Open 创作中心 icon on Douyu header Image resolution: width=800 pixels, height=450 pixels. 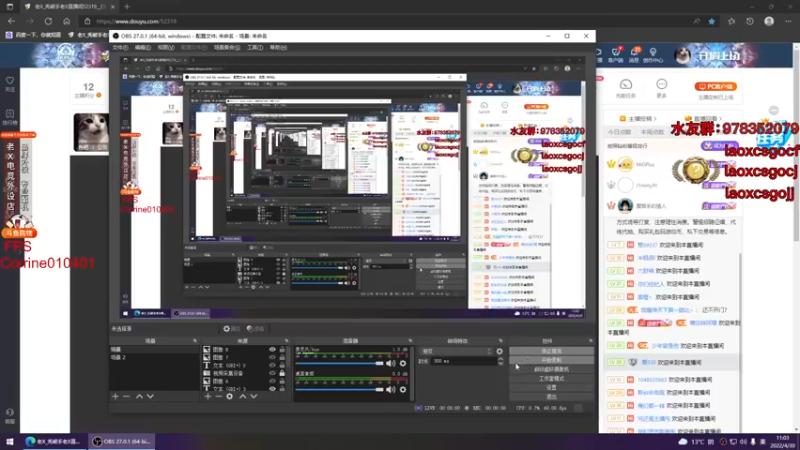click(x=653, y=55)
